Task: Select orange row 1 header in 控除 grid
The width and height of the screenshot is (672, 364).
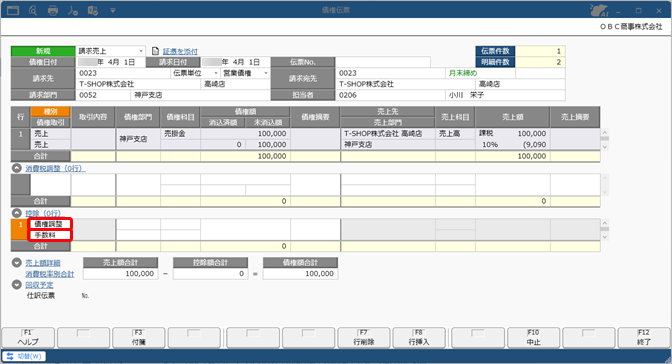Action: pos(19,230)
